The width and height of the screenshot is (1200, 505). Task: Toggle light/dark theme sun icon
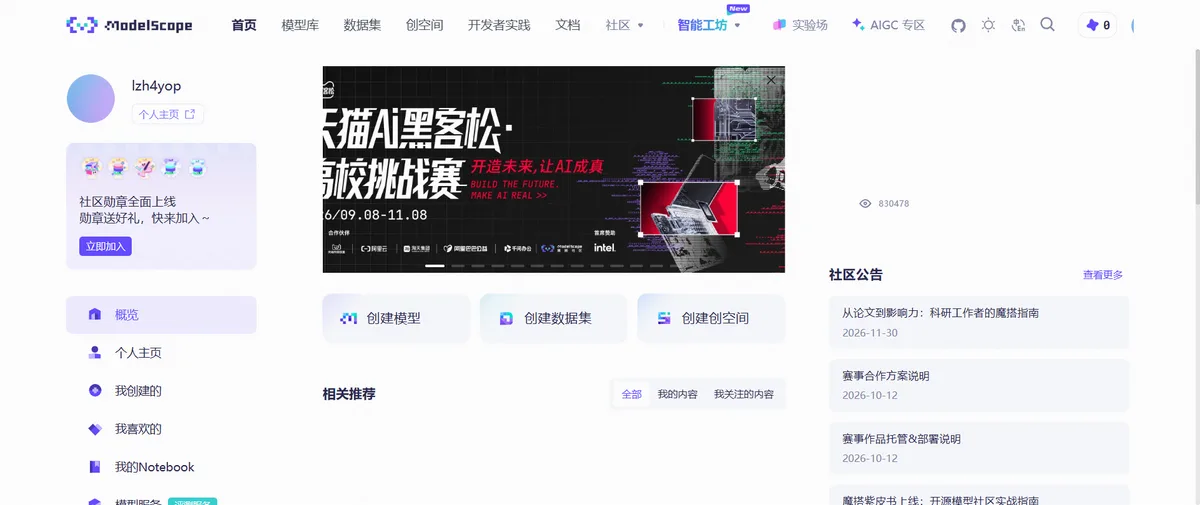988,25
